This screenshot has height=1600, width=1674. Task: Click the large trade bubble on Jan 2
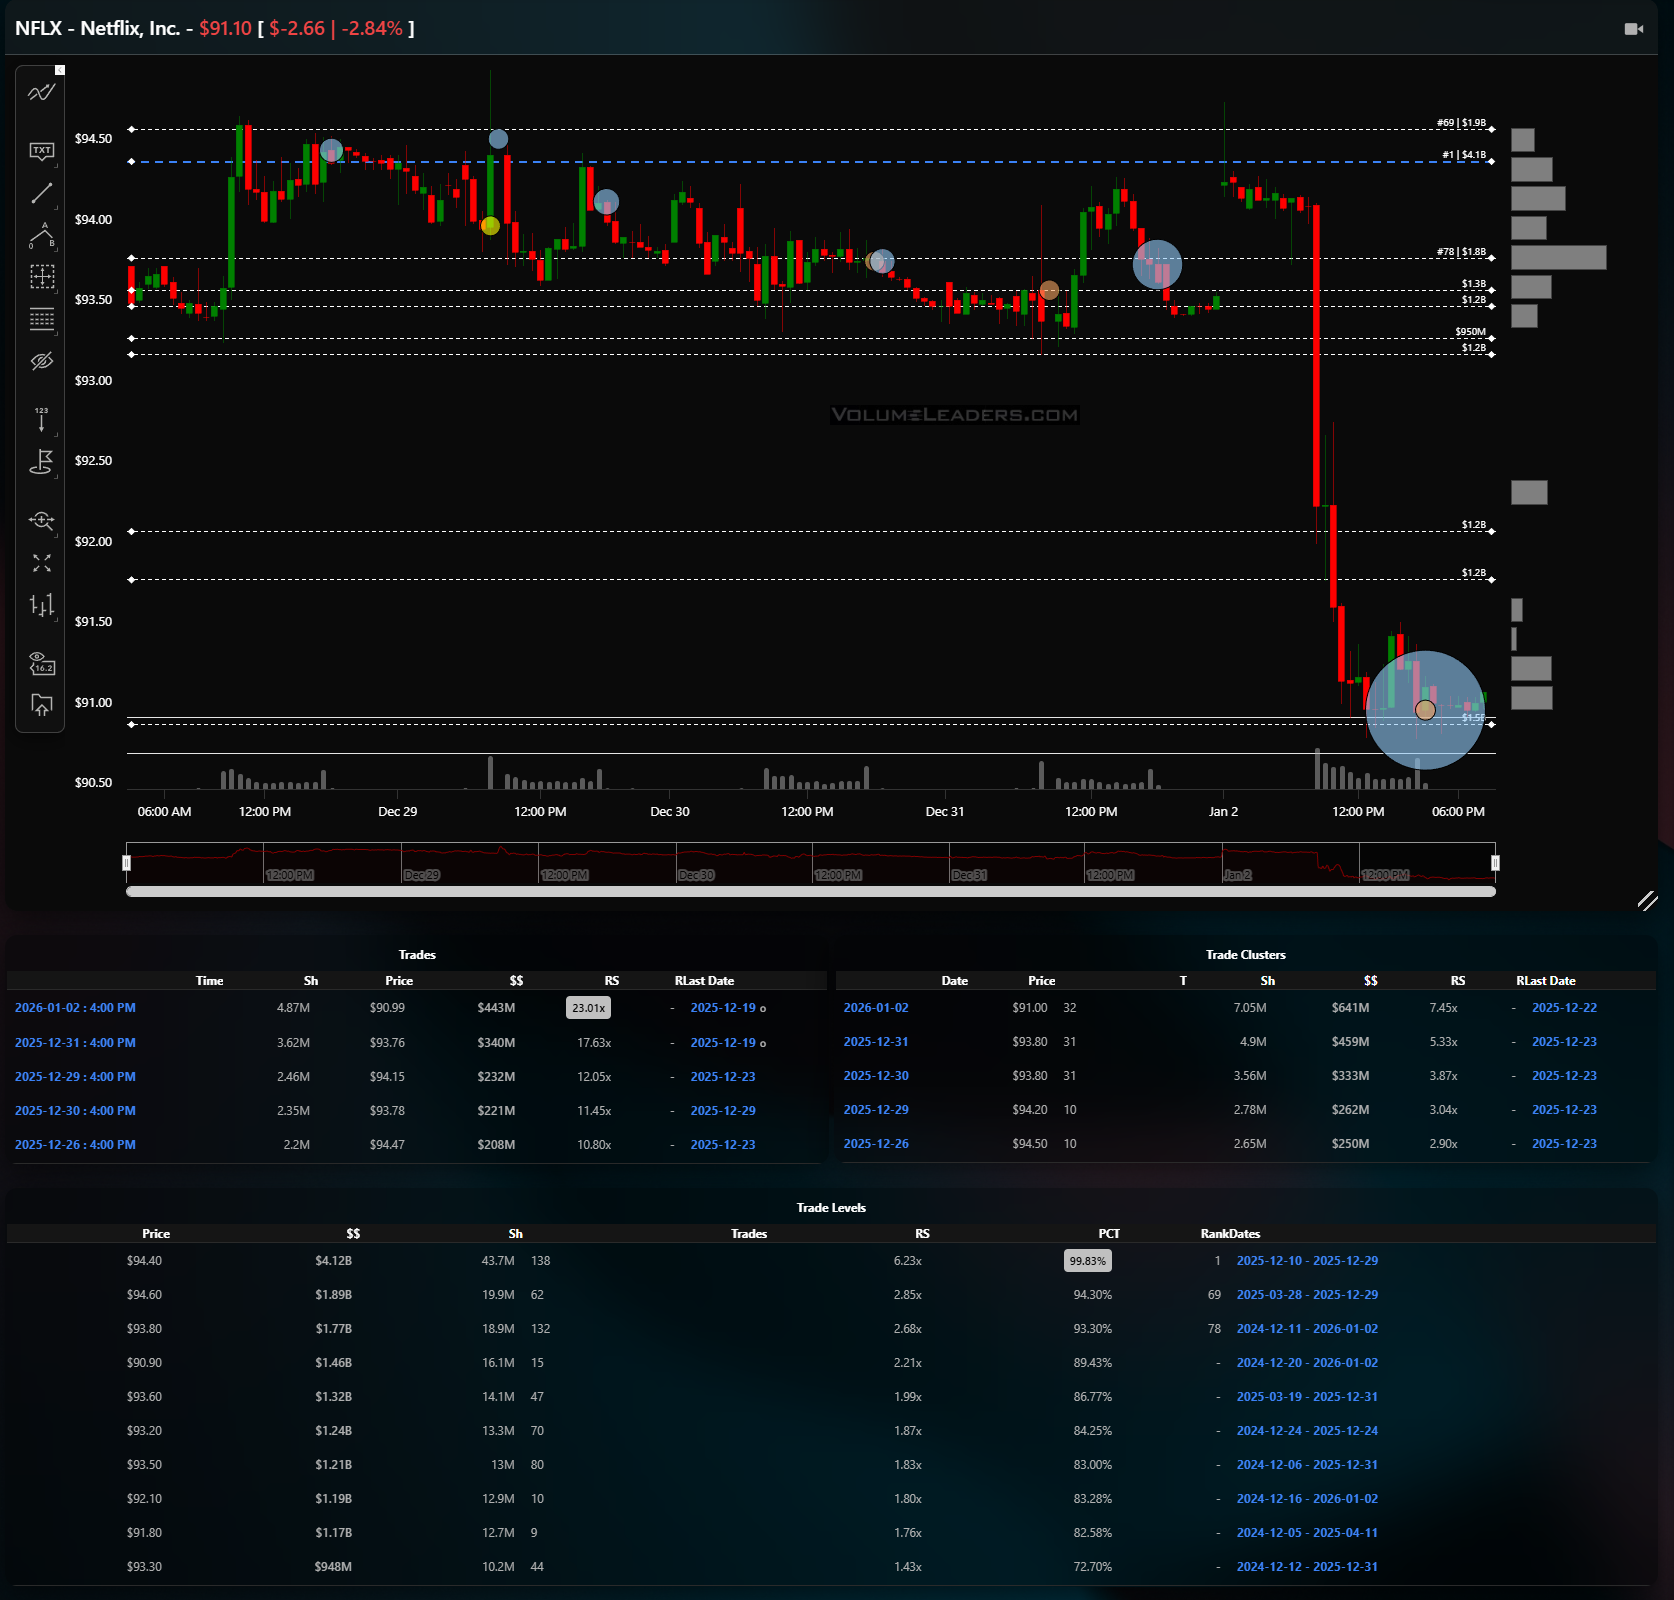[x=1425, y=710]
